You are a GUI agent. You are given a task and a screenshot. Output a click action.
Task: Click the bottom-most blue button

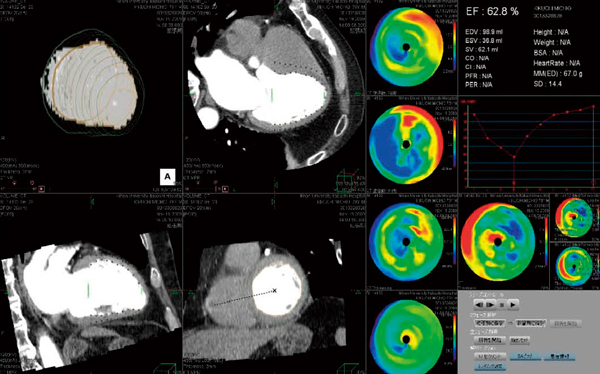(x=490, y=366)
